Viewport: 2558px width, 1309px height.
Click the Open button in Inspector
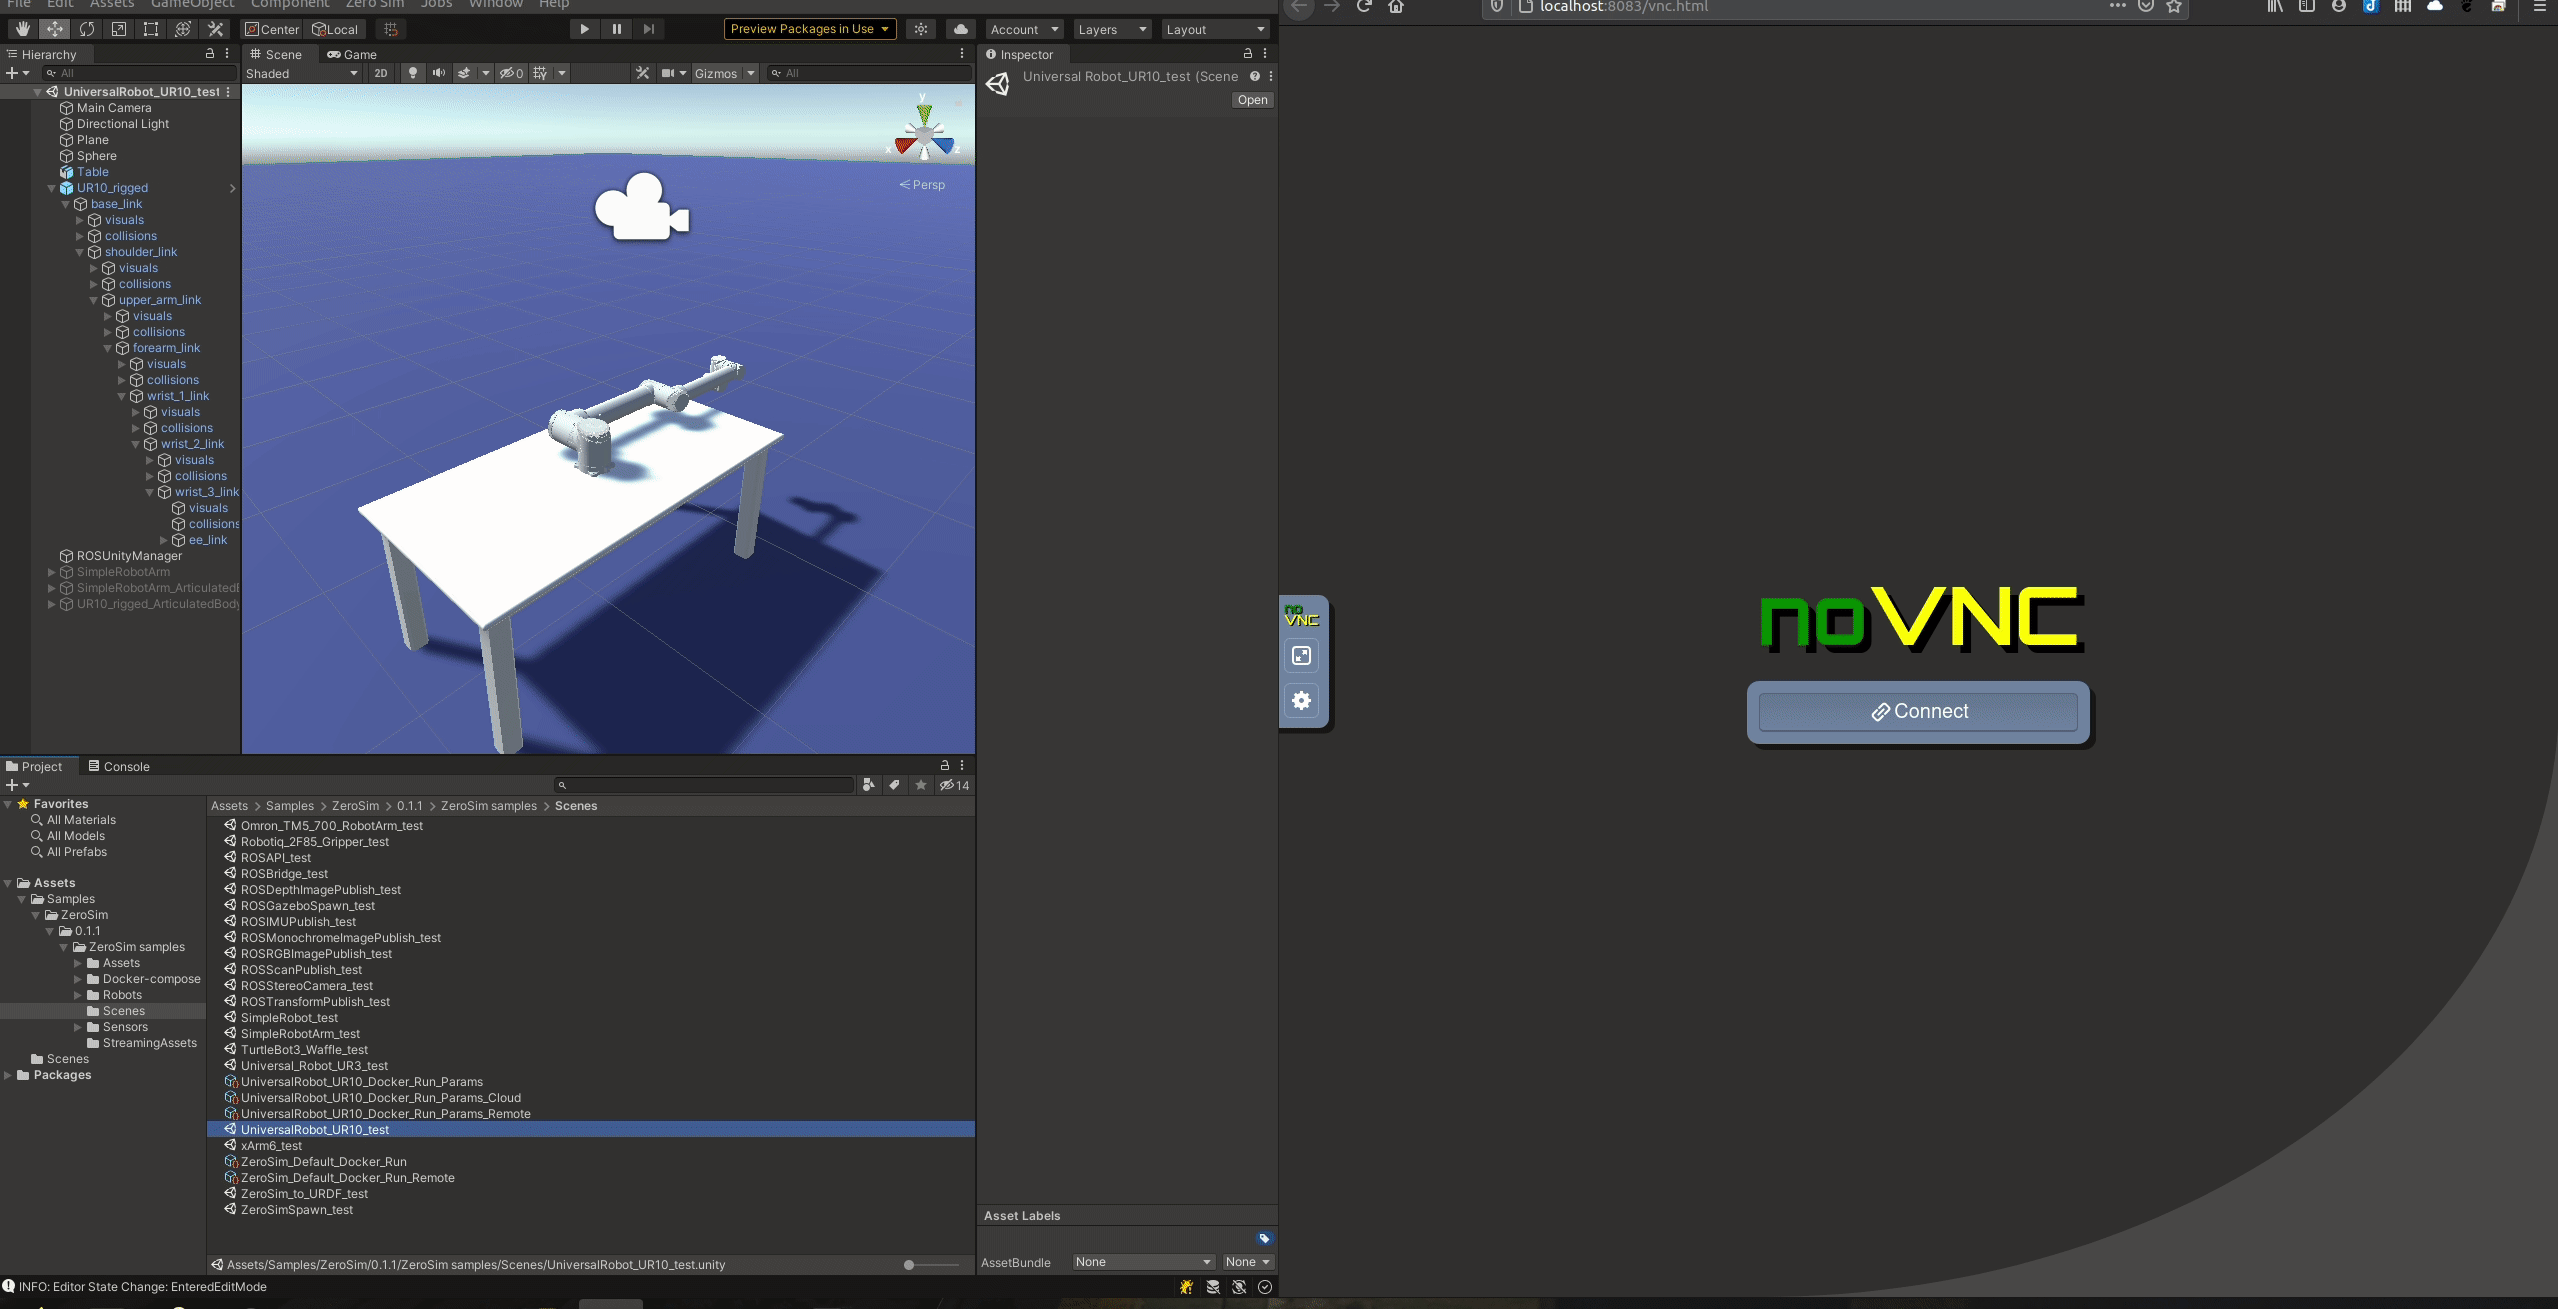pyautogui.click(x=1252, y=100)
